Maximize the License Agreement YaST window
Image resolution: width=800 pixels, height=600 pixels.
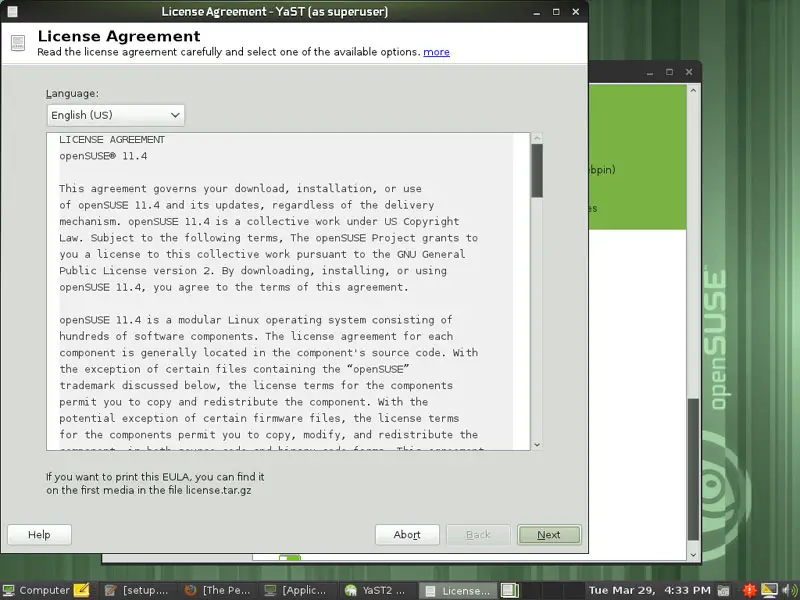coord(556,12)
